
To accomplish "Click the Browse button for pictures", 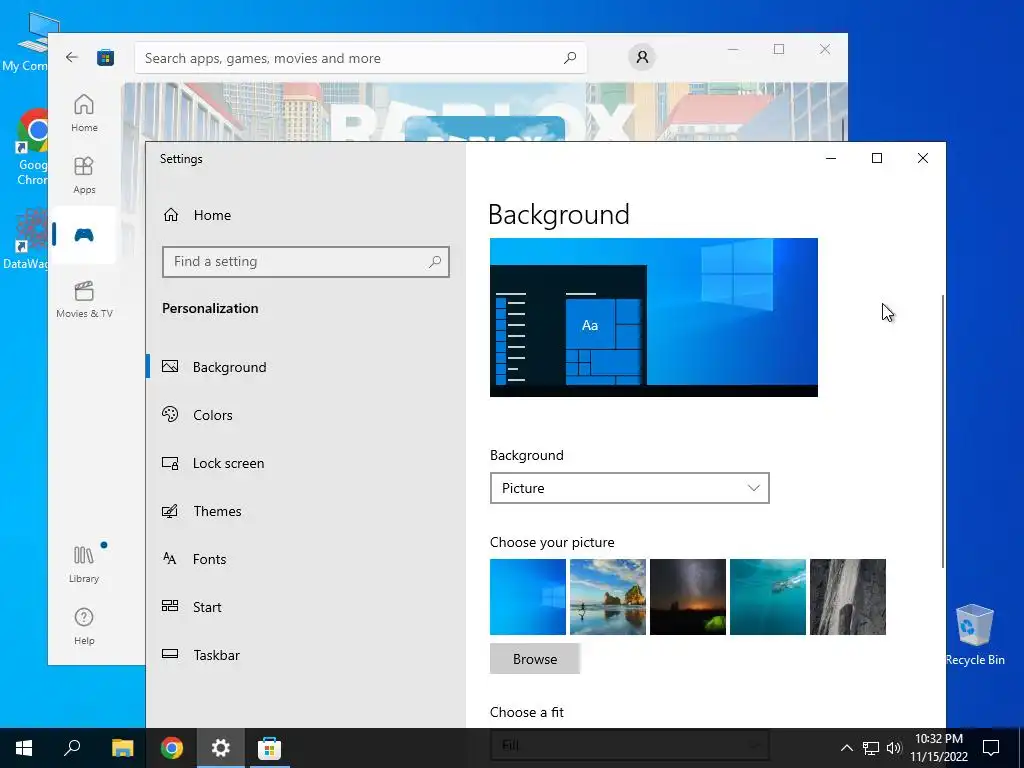I will point(535,659).
